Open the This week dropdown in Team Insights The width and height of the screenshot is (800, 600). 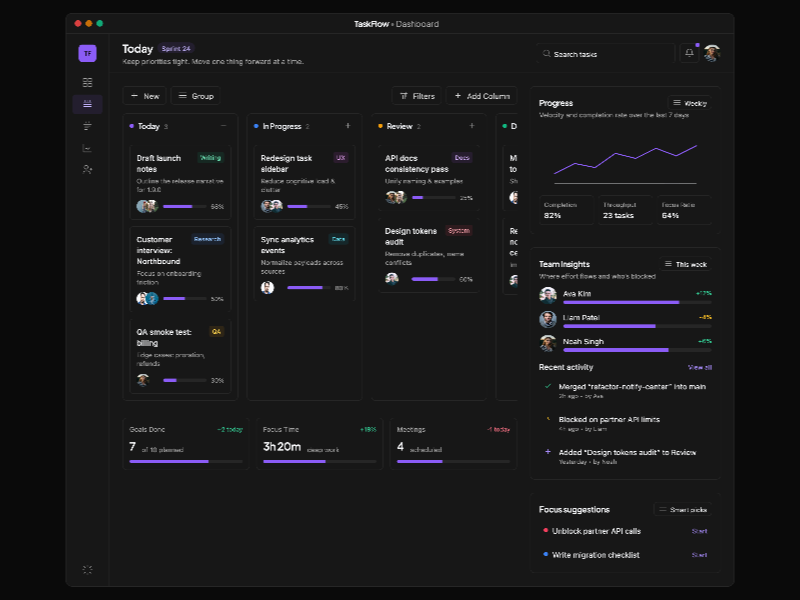point(685,264)
